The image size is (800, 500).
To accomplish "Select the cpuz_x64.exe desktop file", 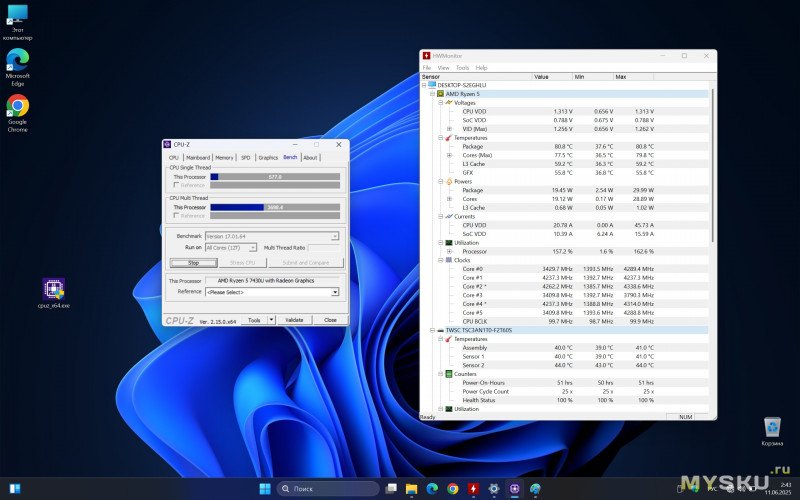I will [54, 293].
